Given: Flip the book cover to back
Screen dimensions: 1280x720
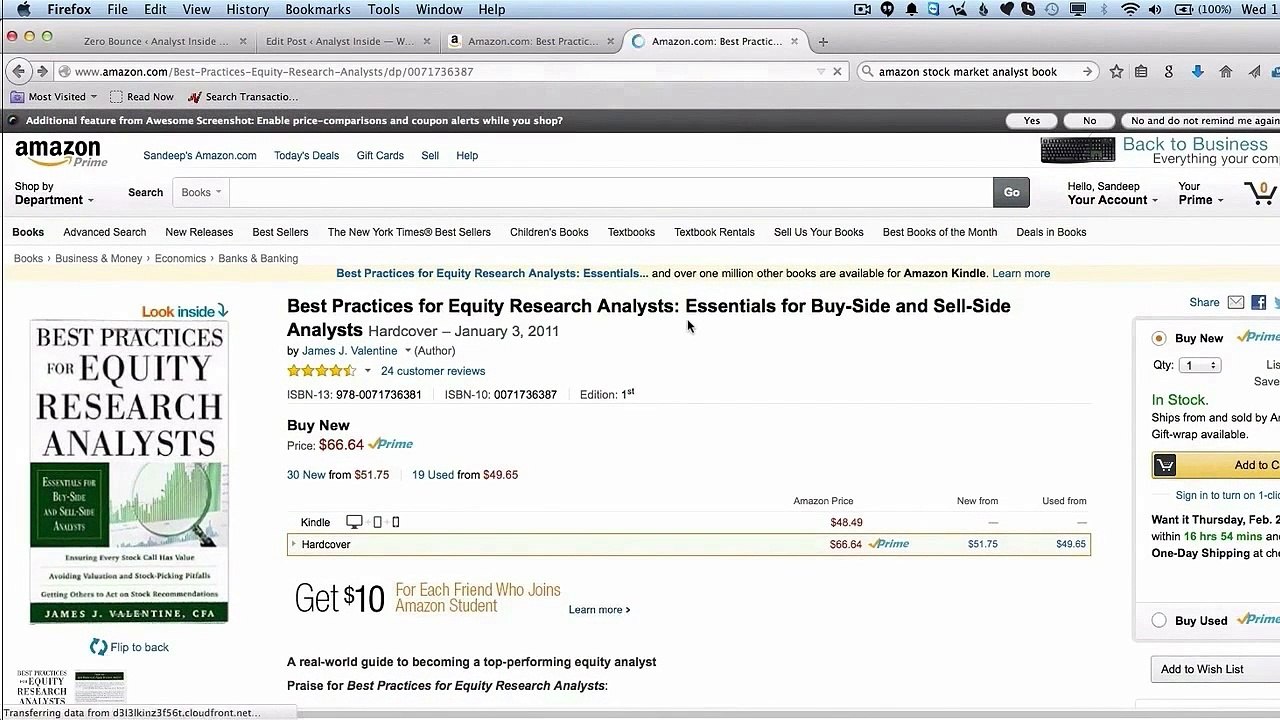Looking at the screenshot, I should pos(129,647).
